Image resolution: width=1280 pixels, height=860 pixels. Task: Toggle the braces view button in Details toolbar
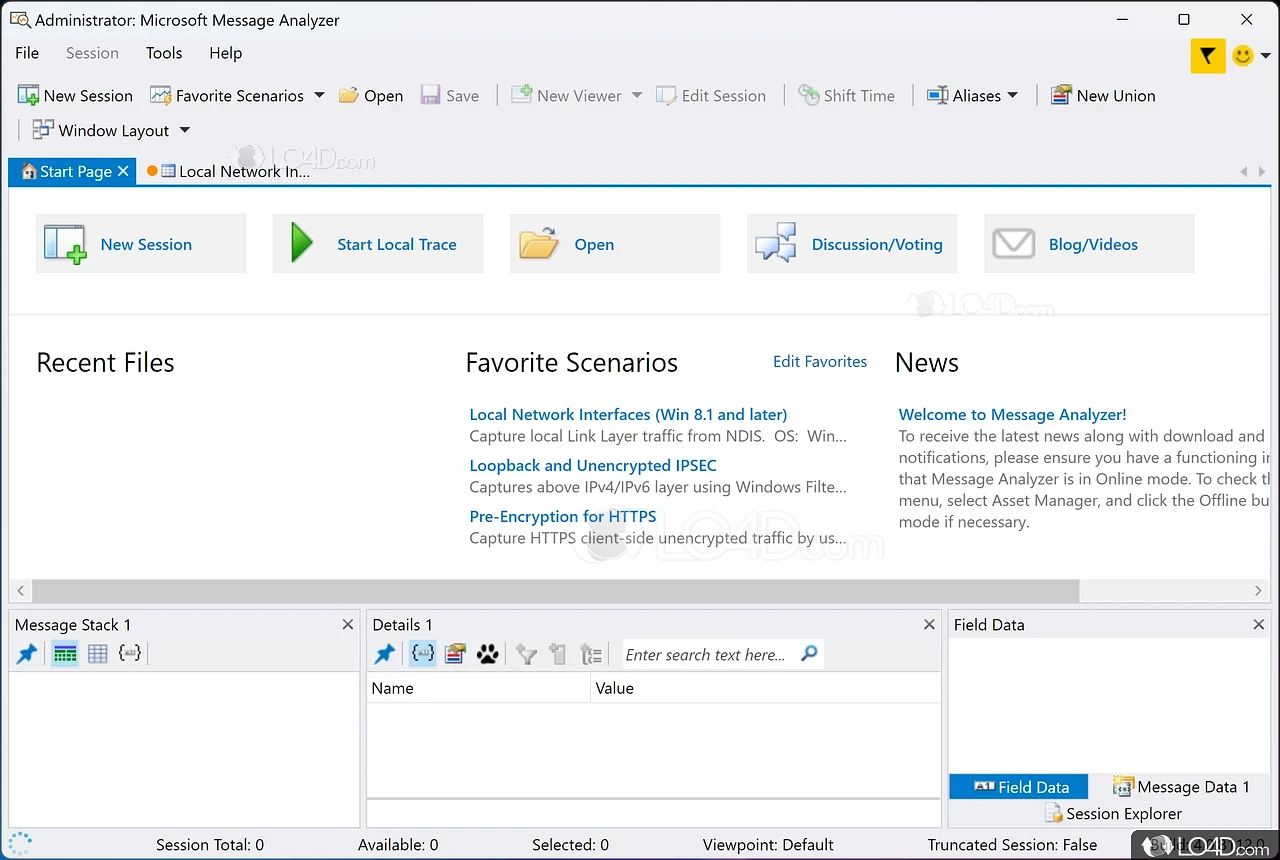point(422,654)
